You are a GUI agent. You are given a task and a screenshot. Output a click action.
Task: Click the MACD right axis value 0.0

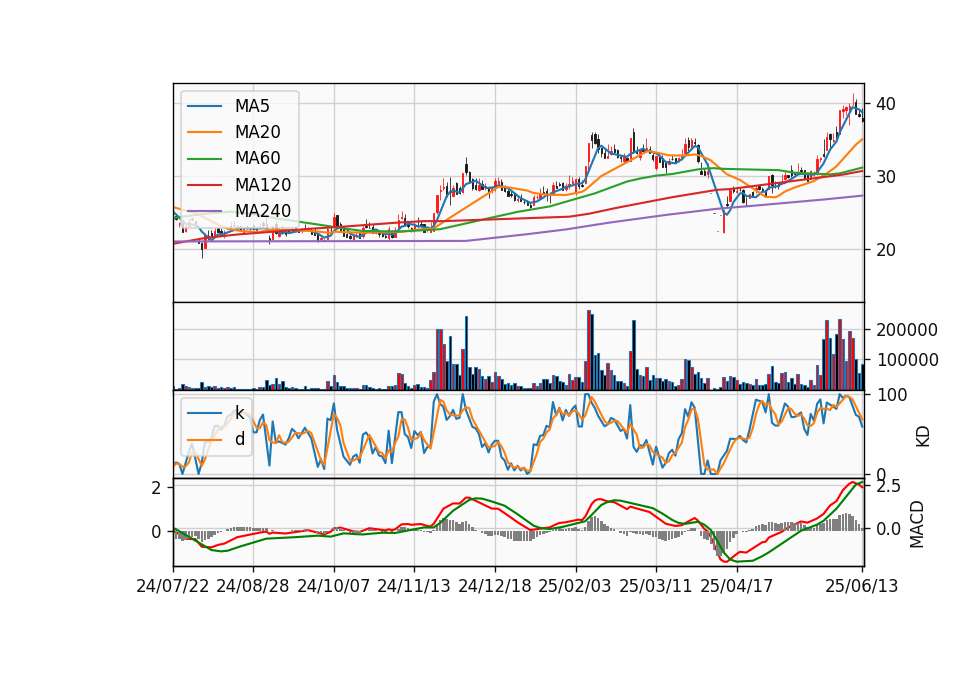tap(888, 528)
